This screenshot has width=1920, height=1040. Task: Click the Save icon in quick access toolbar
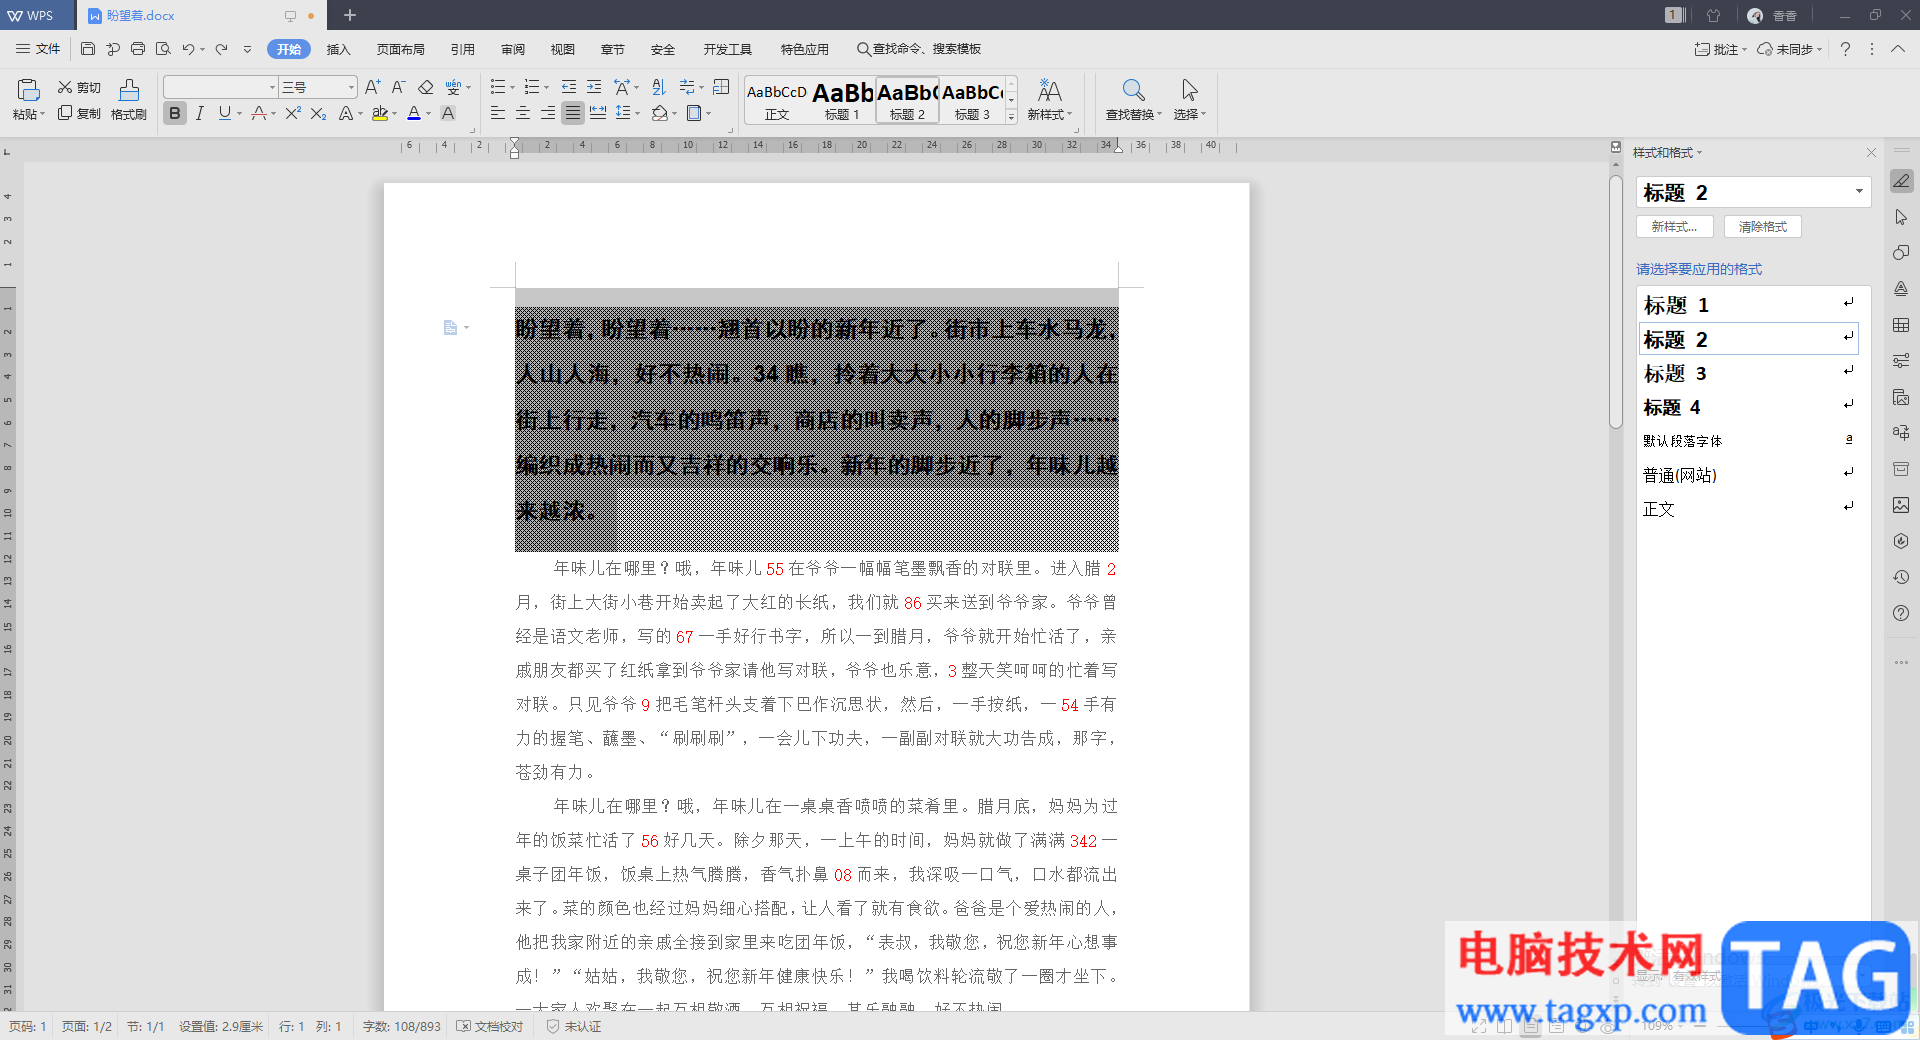click(88, 49)
